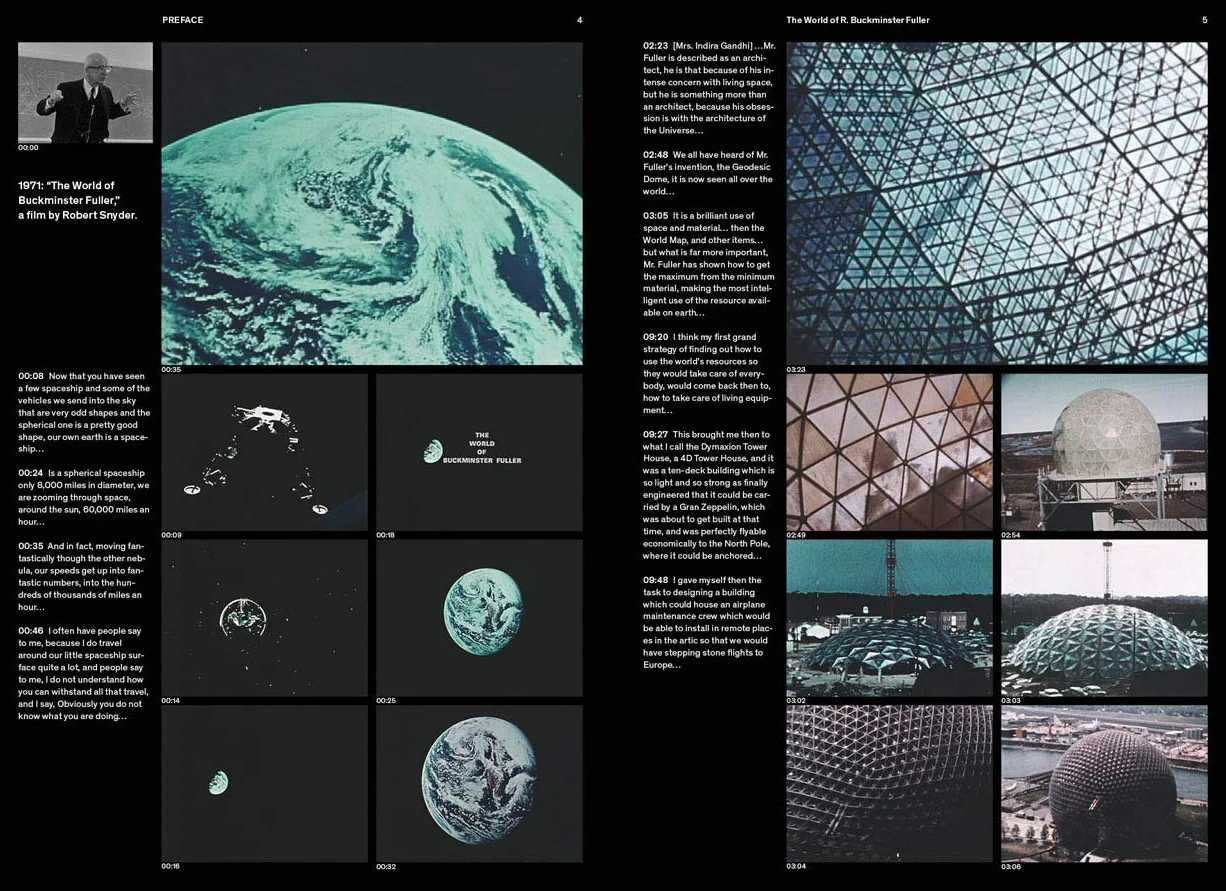Click the 00:16 caption
Viewport: 1226px width, 891px height.
click(x=172, y=866)
